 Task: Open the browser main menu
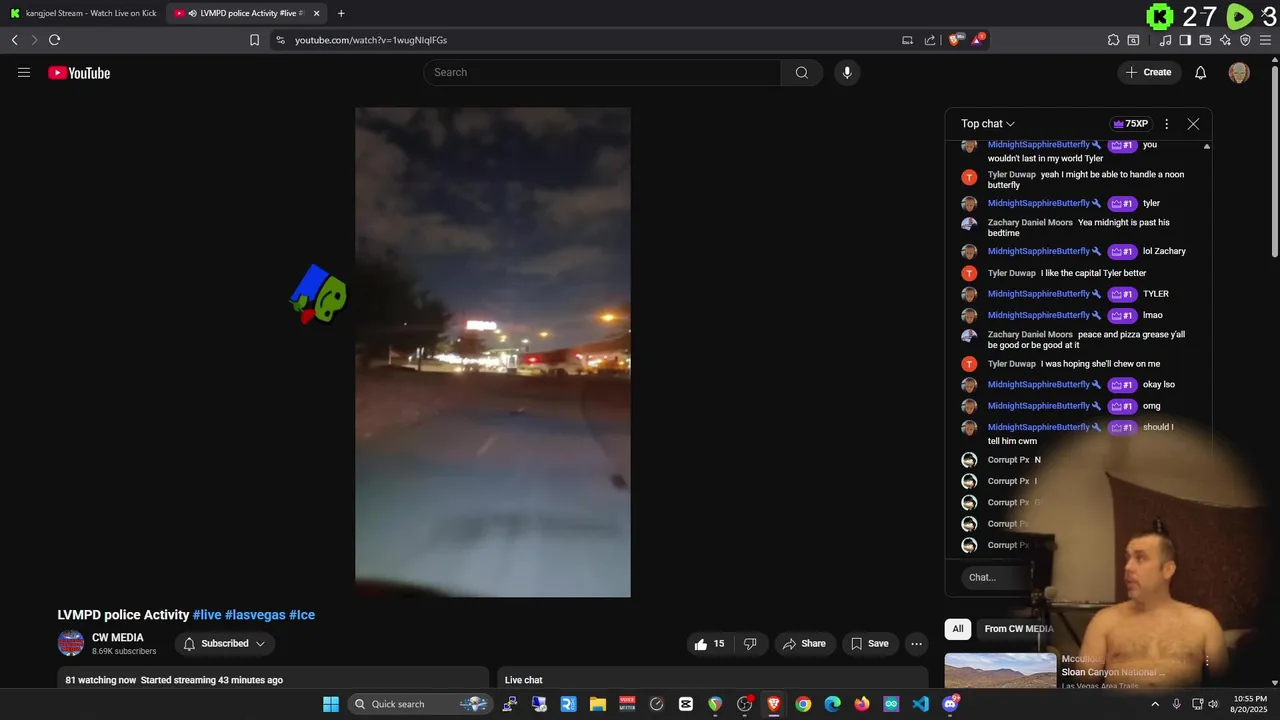[x=1265, y=40]
